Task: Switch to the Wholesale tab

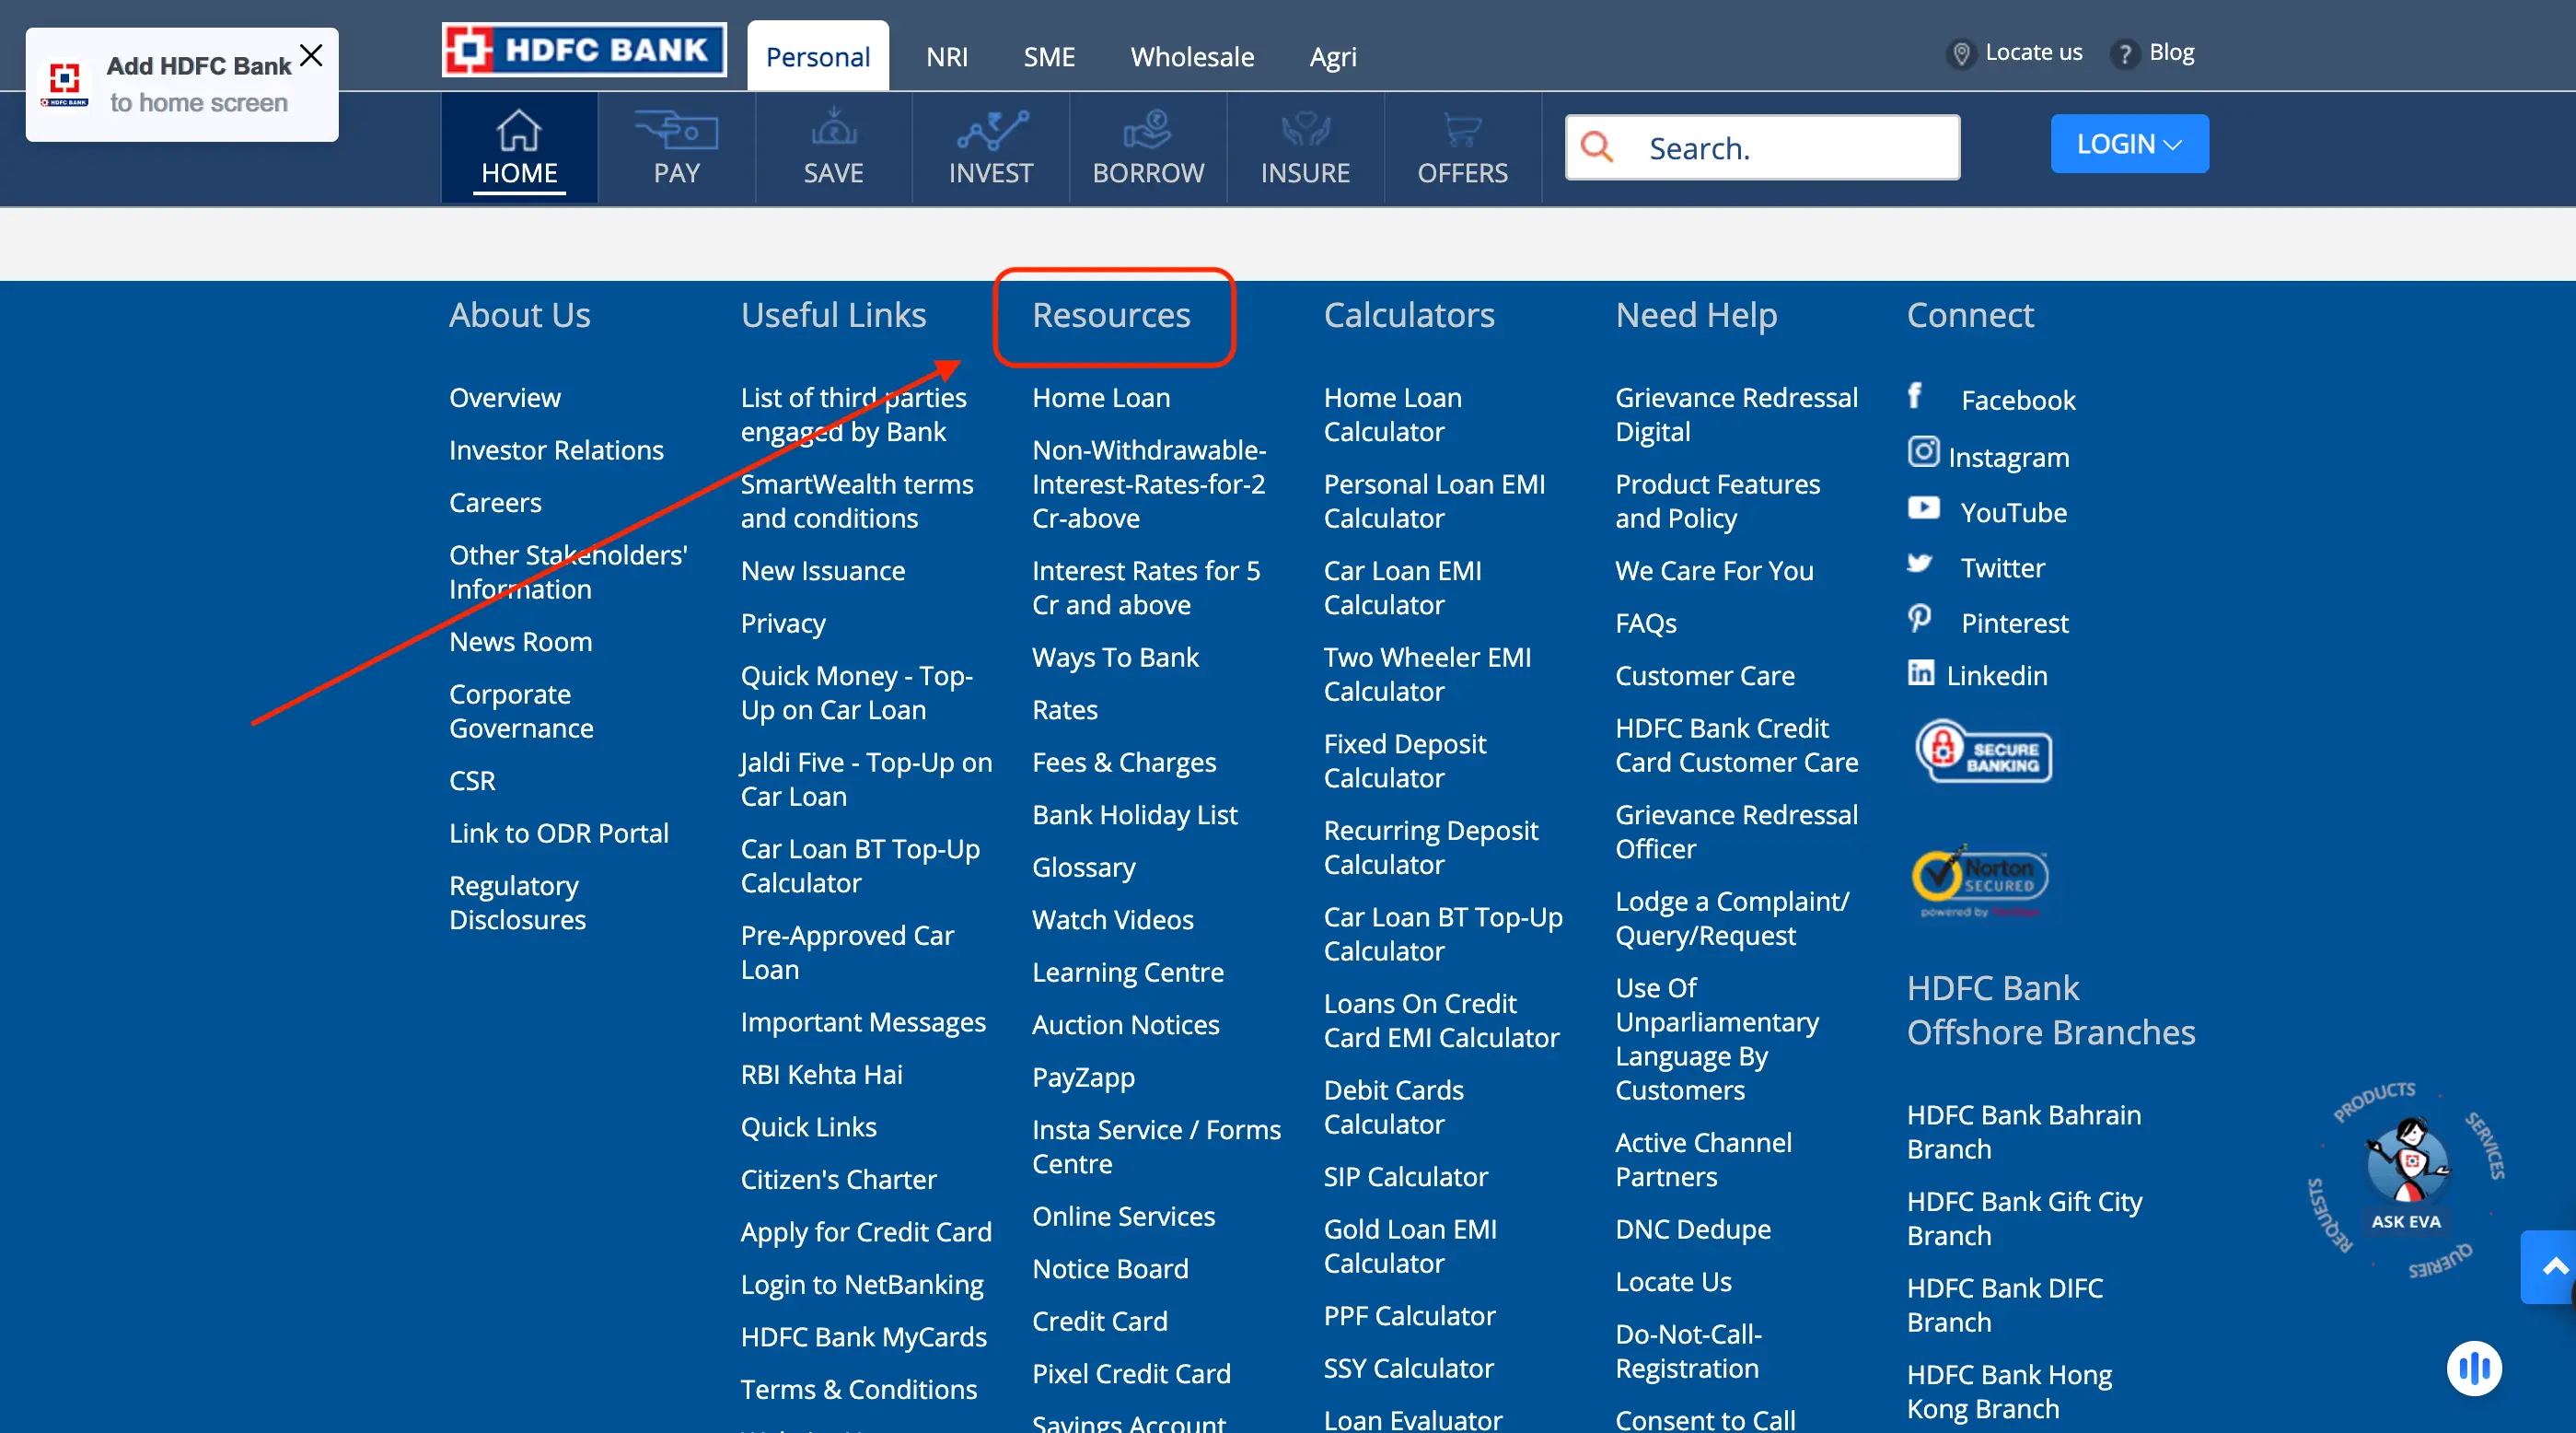Action: pyautogui.click(x=1192, y=57)
